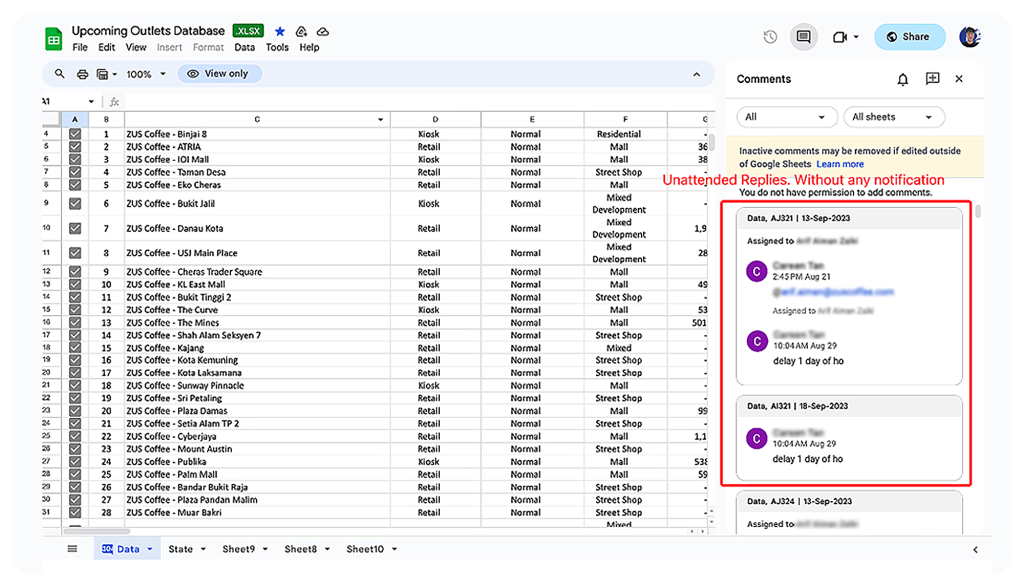Select cell ZUS Coffee - Publika
This screenshot has height=586, width=1024.
point(257,462)
